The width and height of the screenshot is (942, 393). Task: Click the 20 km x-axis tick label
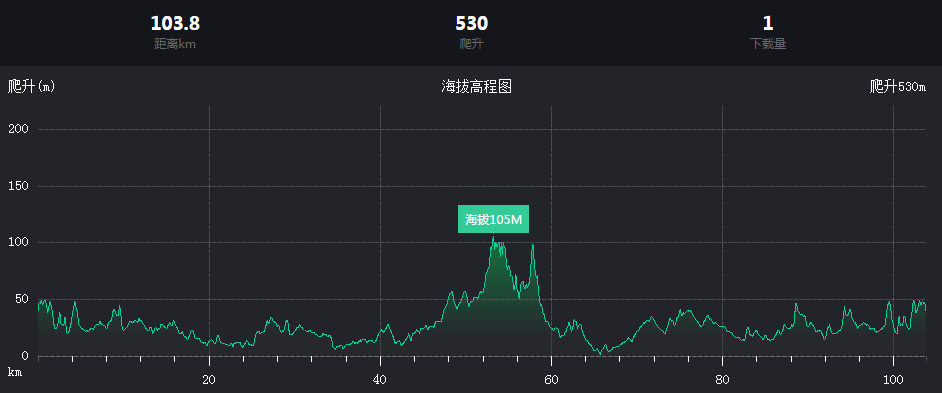coord(209,379)
